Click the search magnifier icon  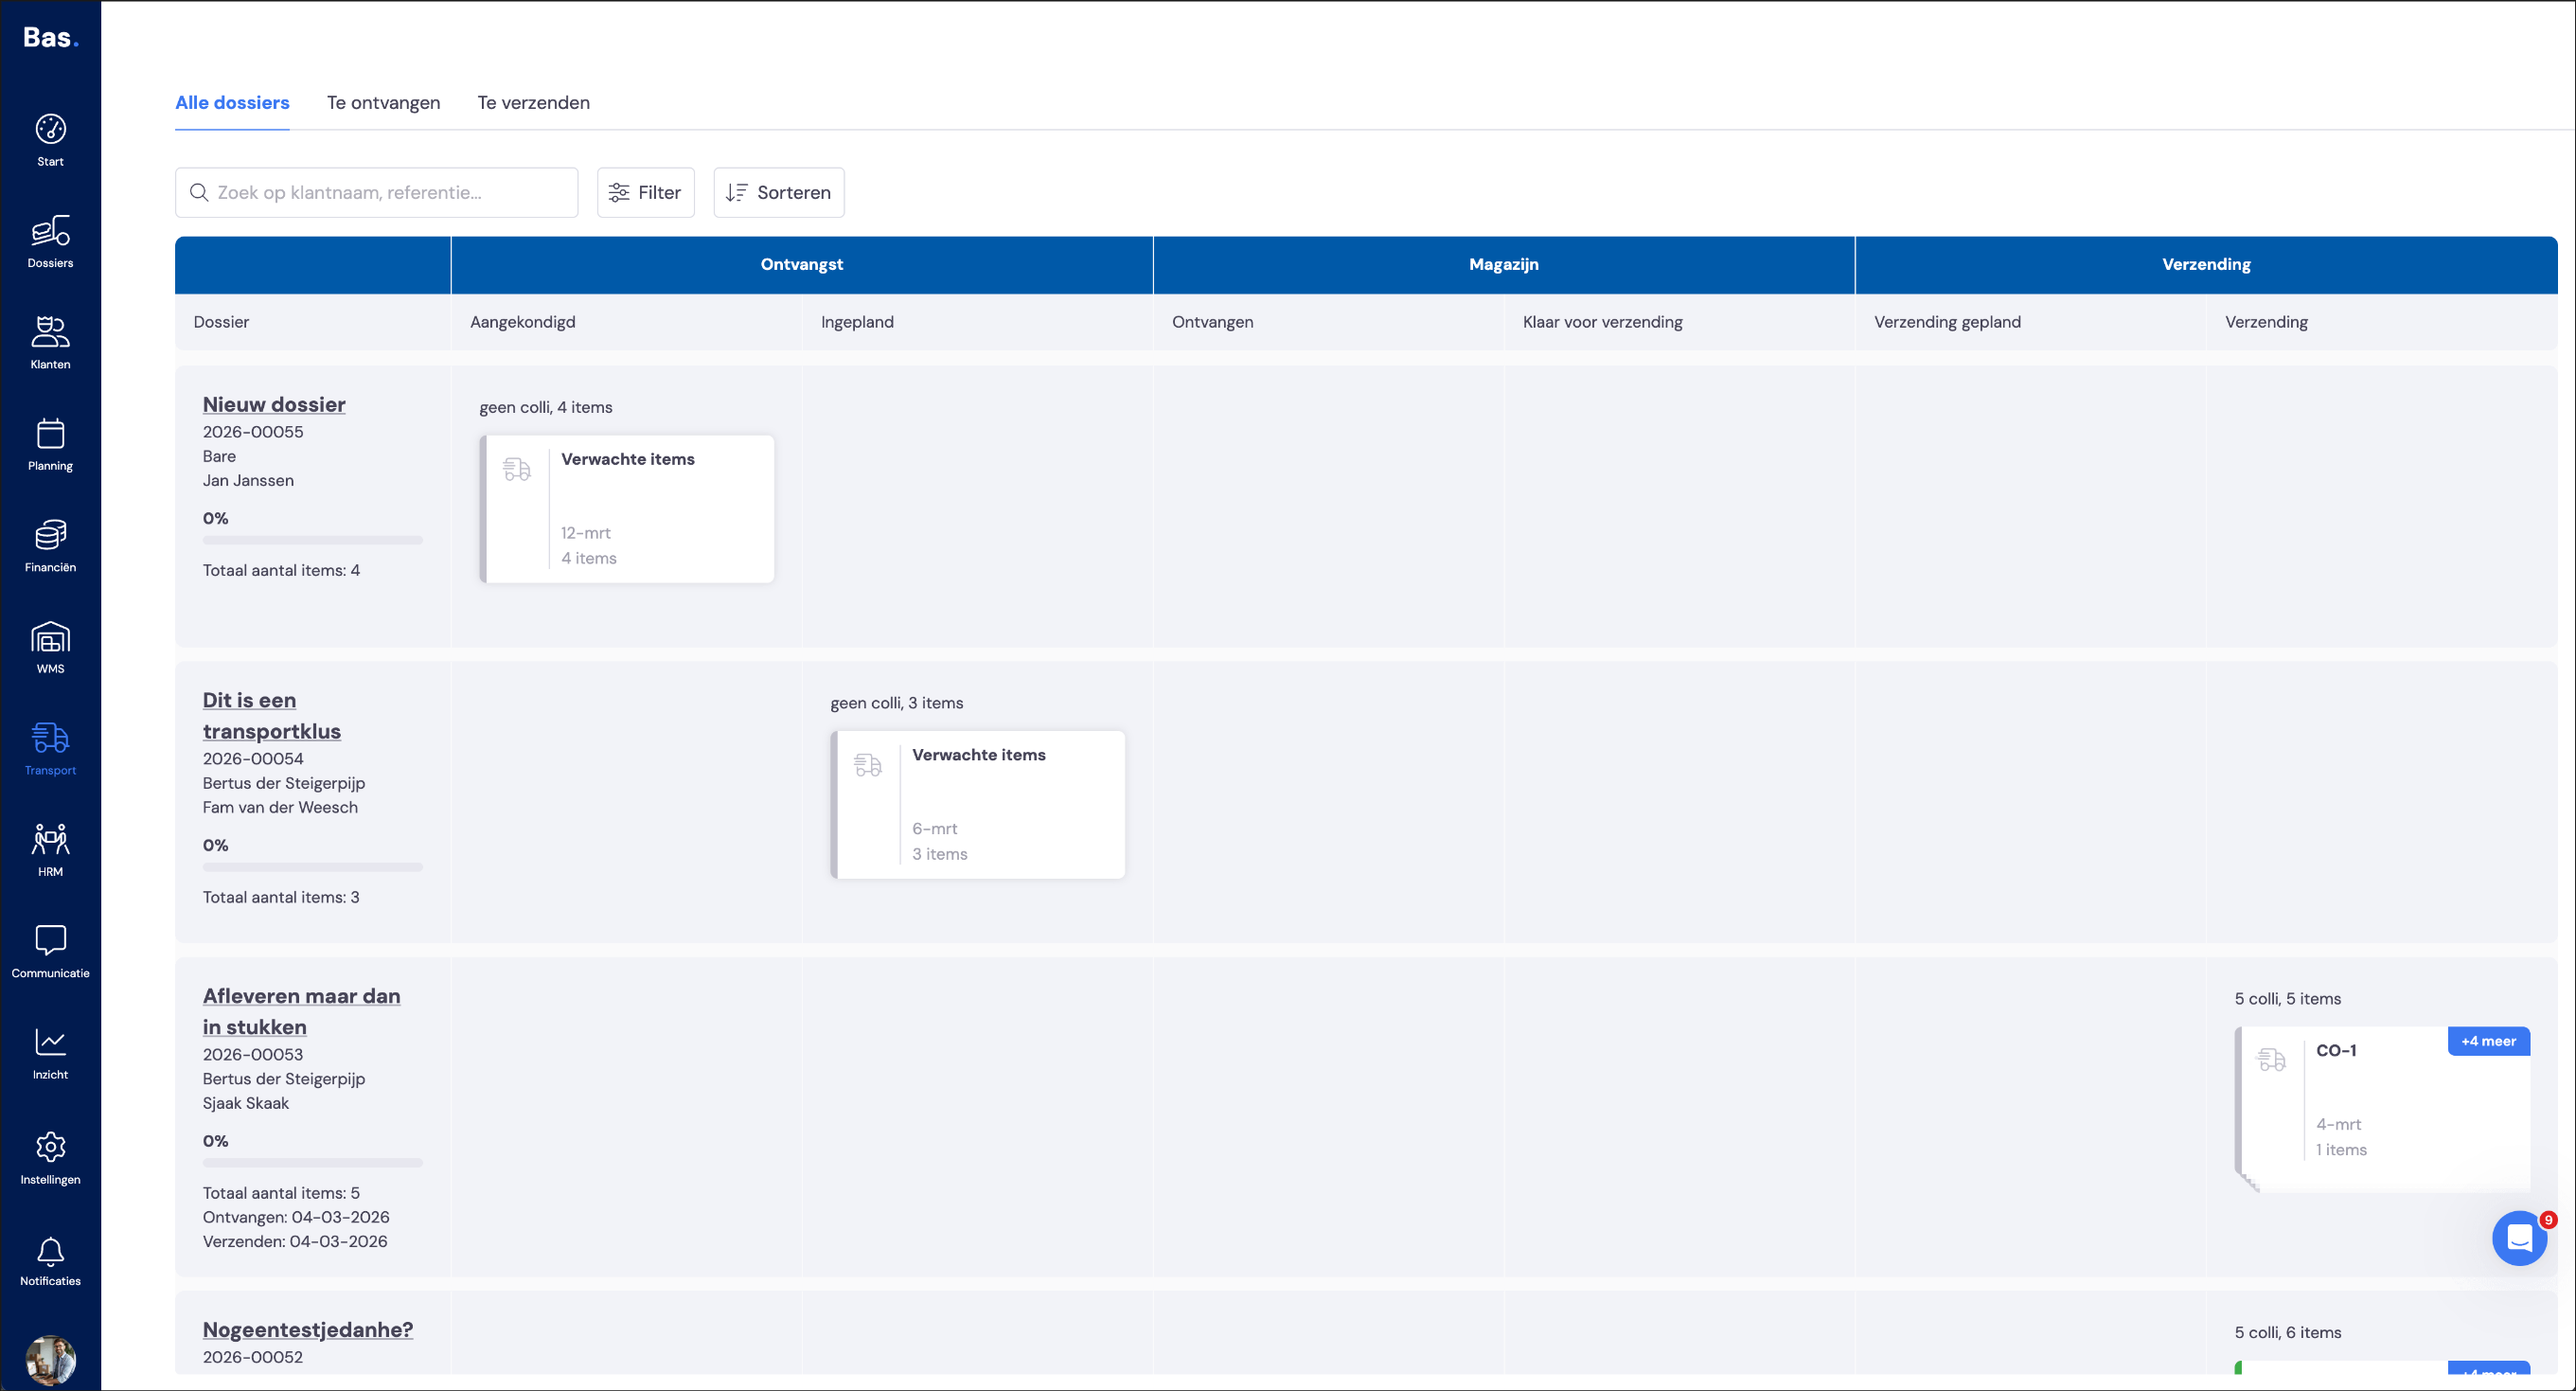(199, 192)
